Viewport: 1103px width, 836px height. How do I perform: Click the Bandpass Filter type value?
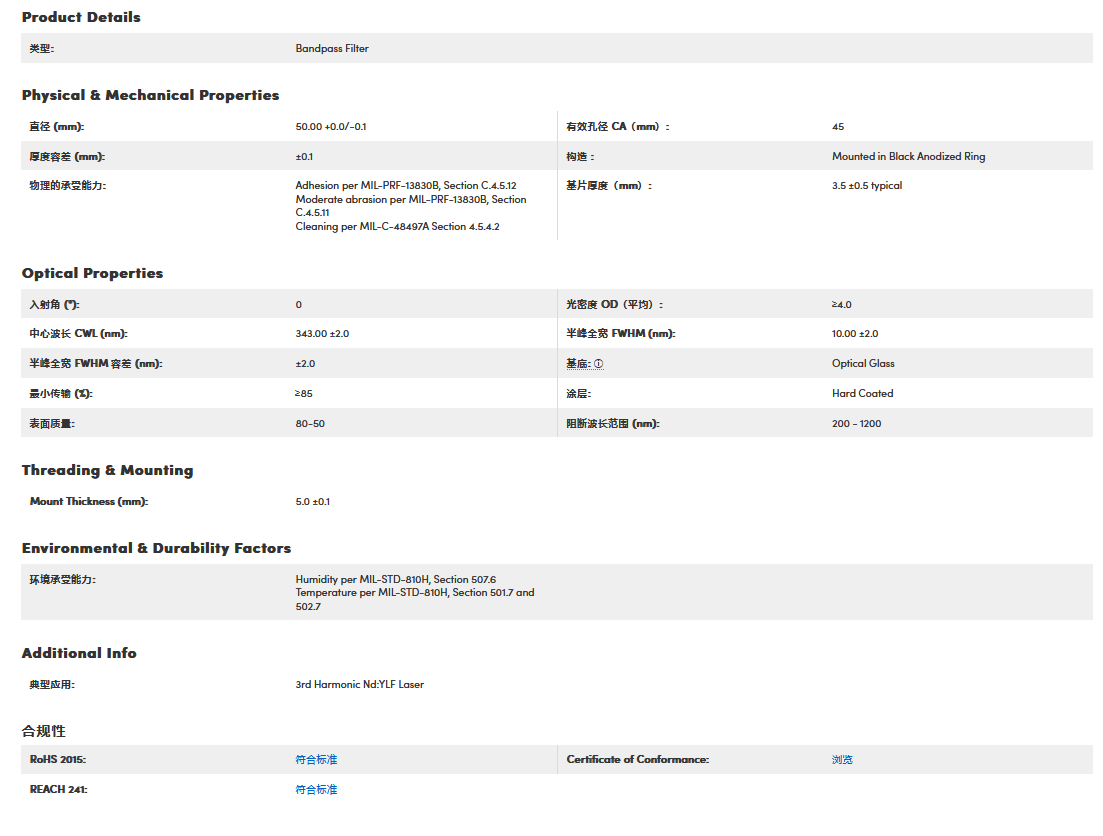pyautogui.click(x=332, y=48)
